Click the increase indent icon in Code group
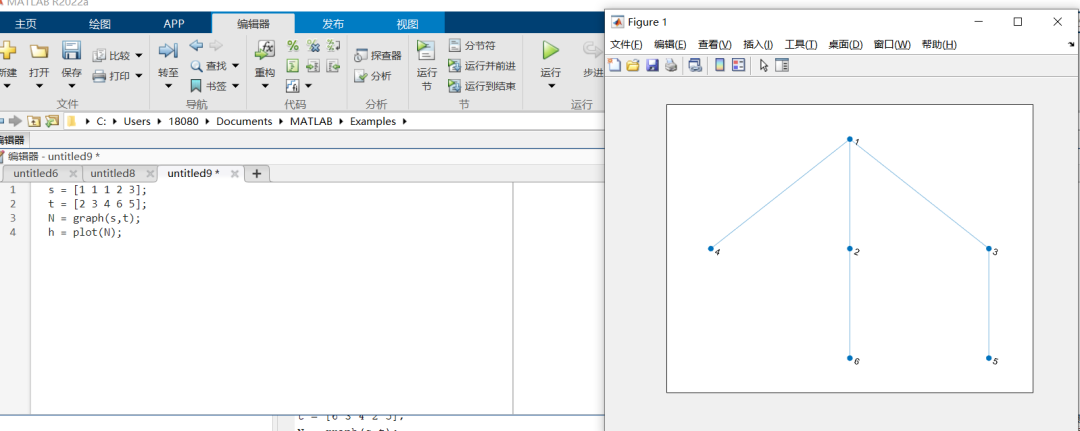Screen dimensions: 1080x431 click(313, 66)
